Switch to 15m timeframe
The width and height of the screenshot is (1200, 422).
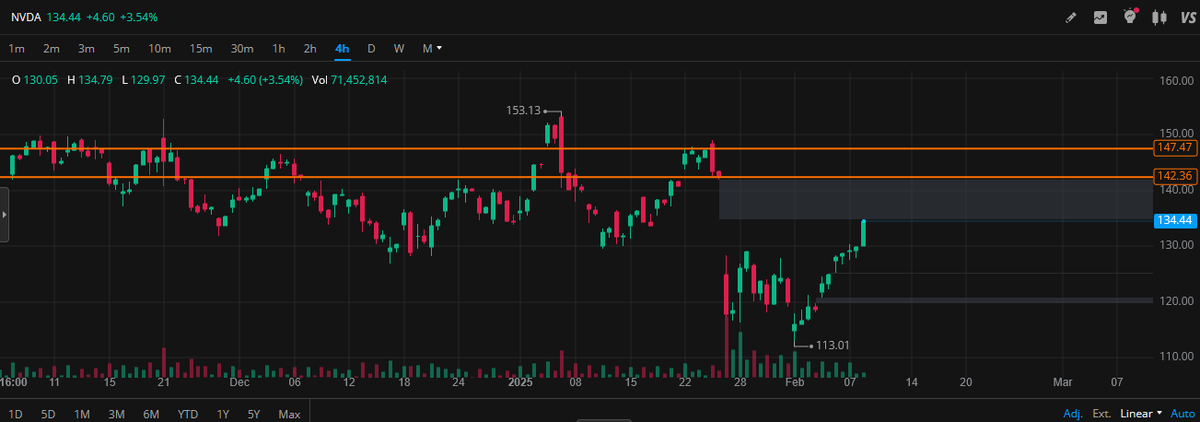point(201,48)
